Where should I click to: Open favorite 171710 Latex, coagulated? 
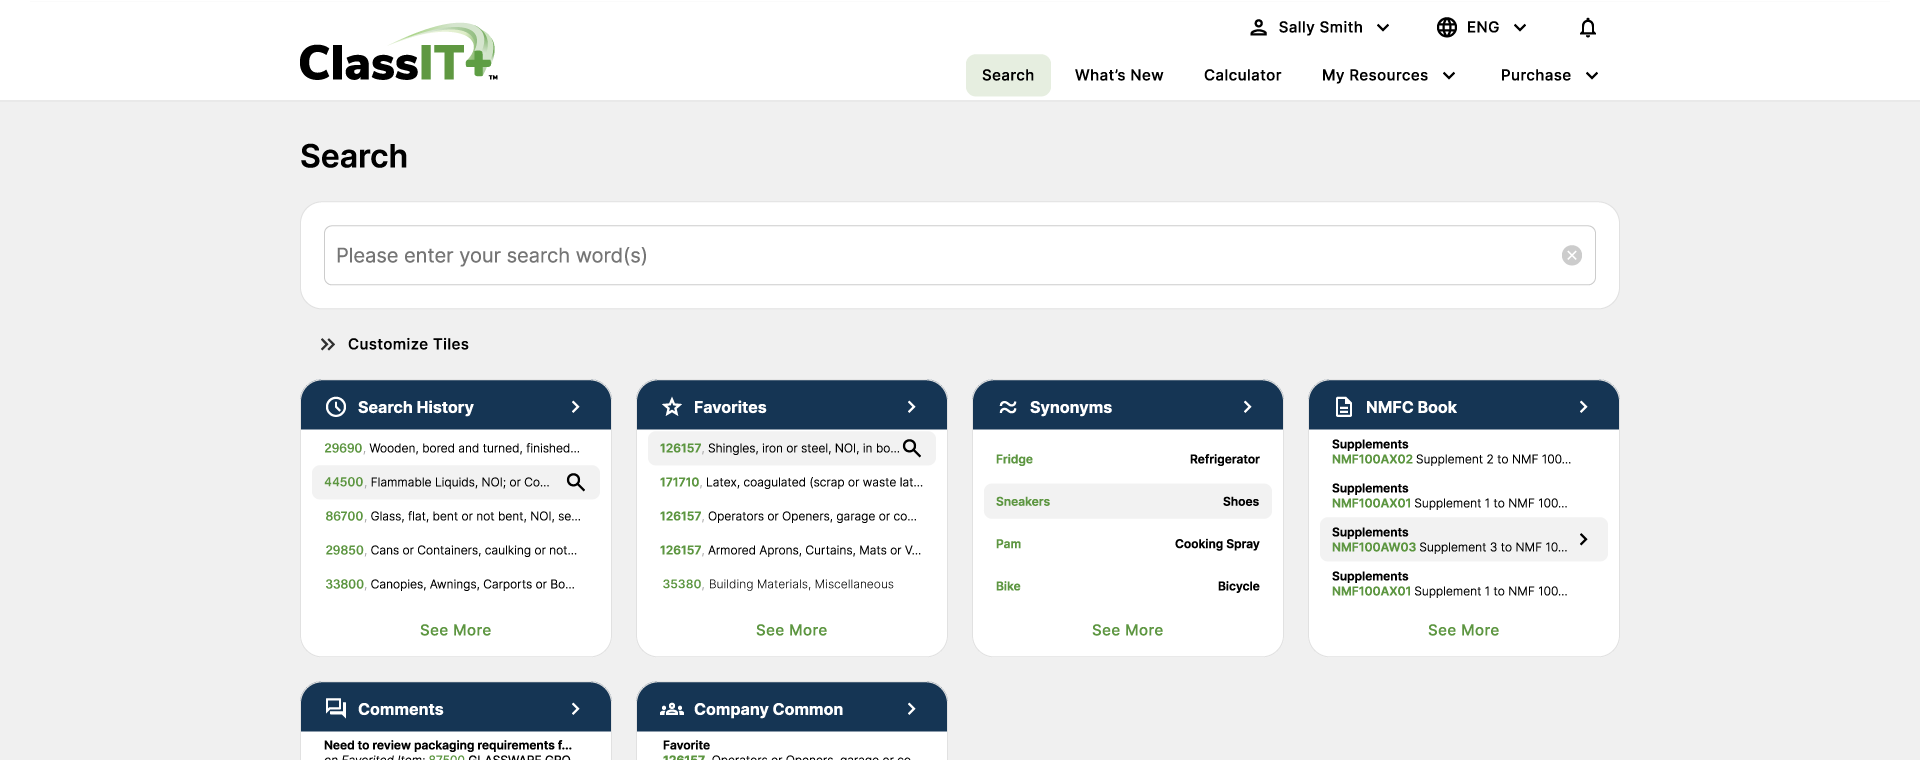point(792,482)
